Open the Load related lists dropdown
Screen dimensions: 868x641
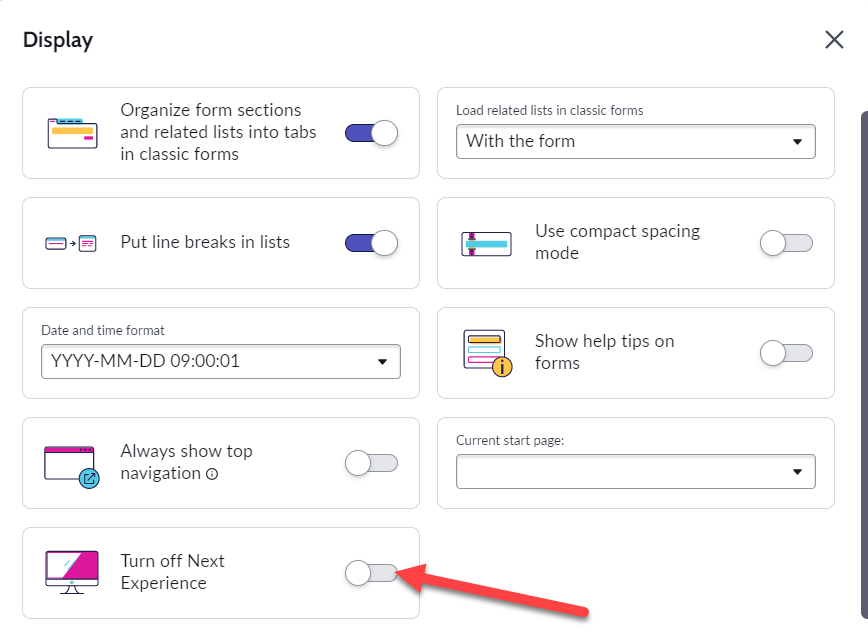[635, 141]
